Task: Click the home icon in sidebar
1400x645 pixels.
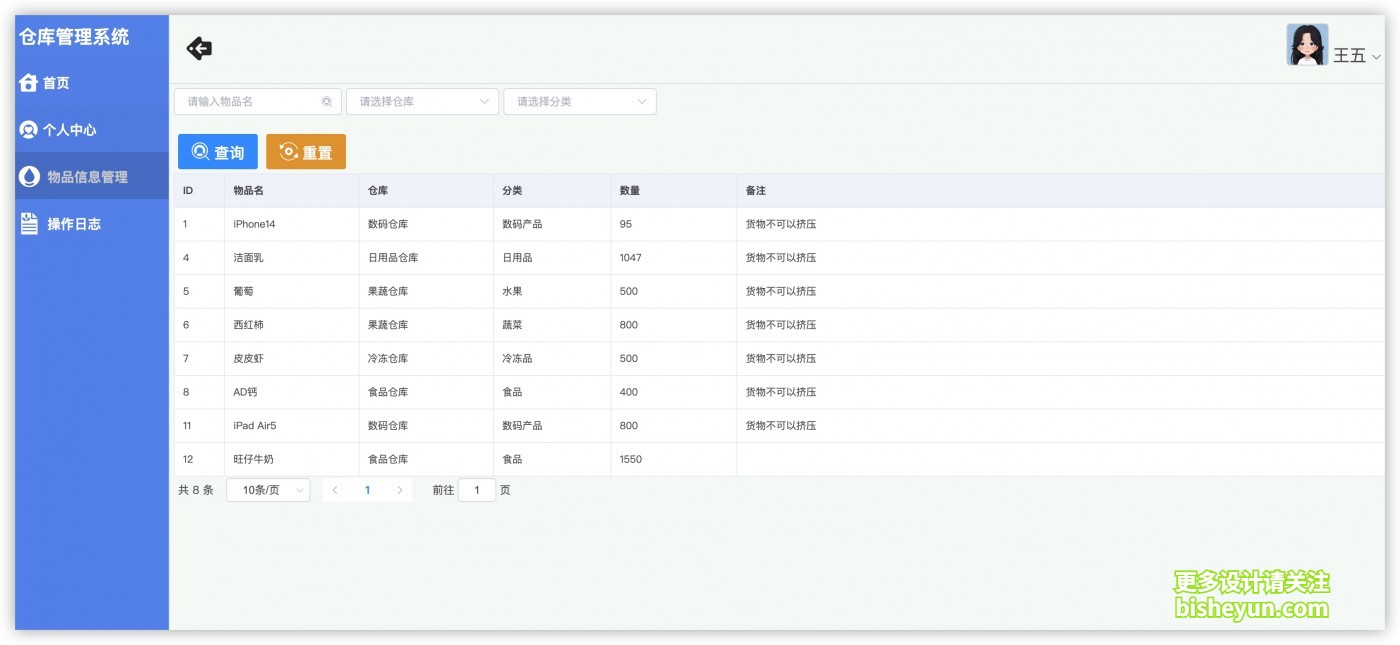Action: 28,83
